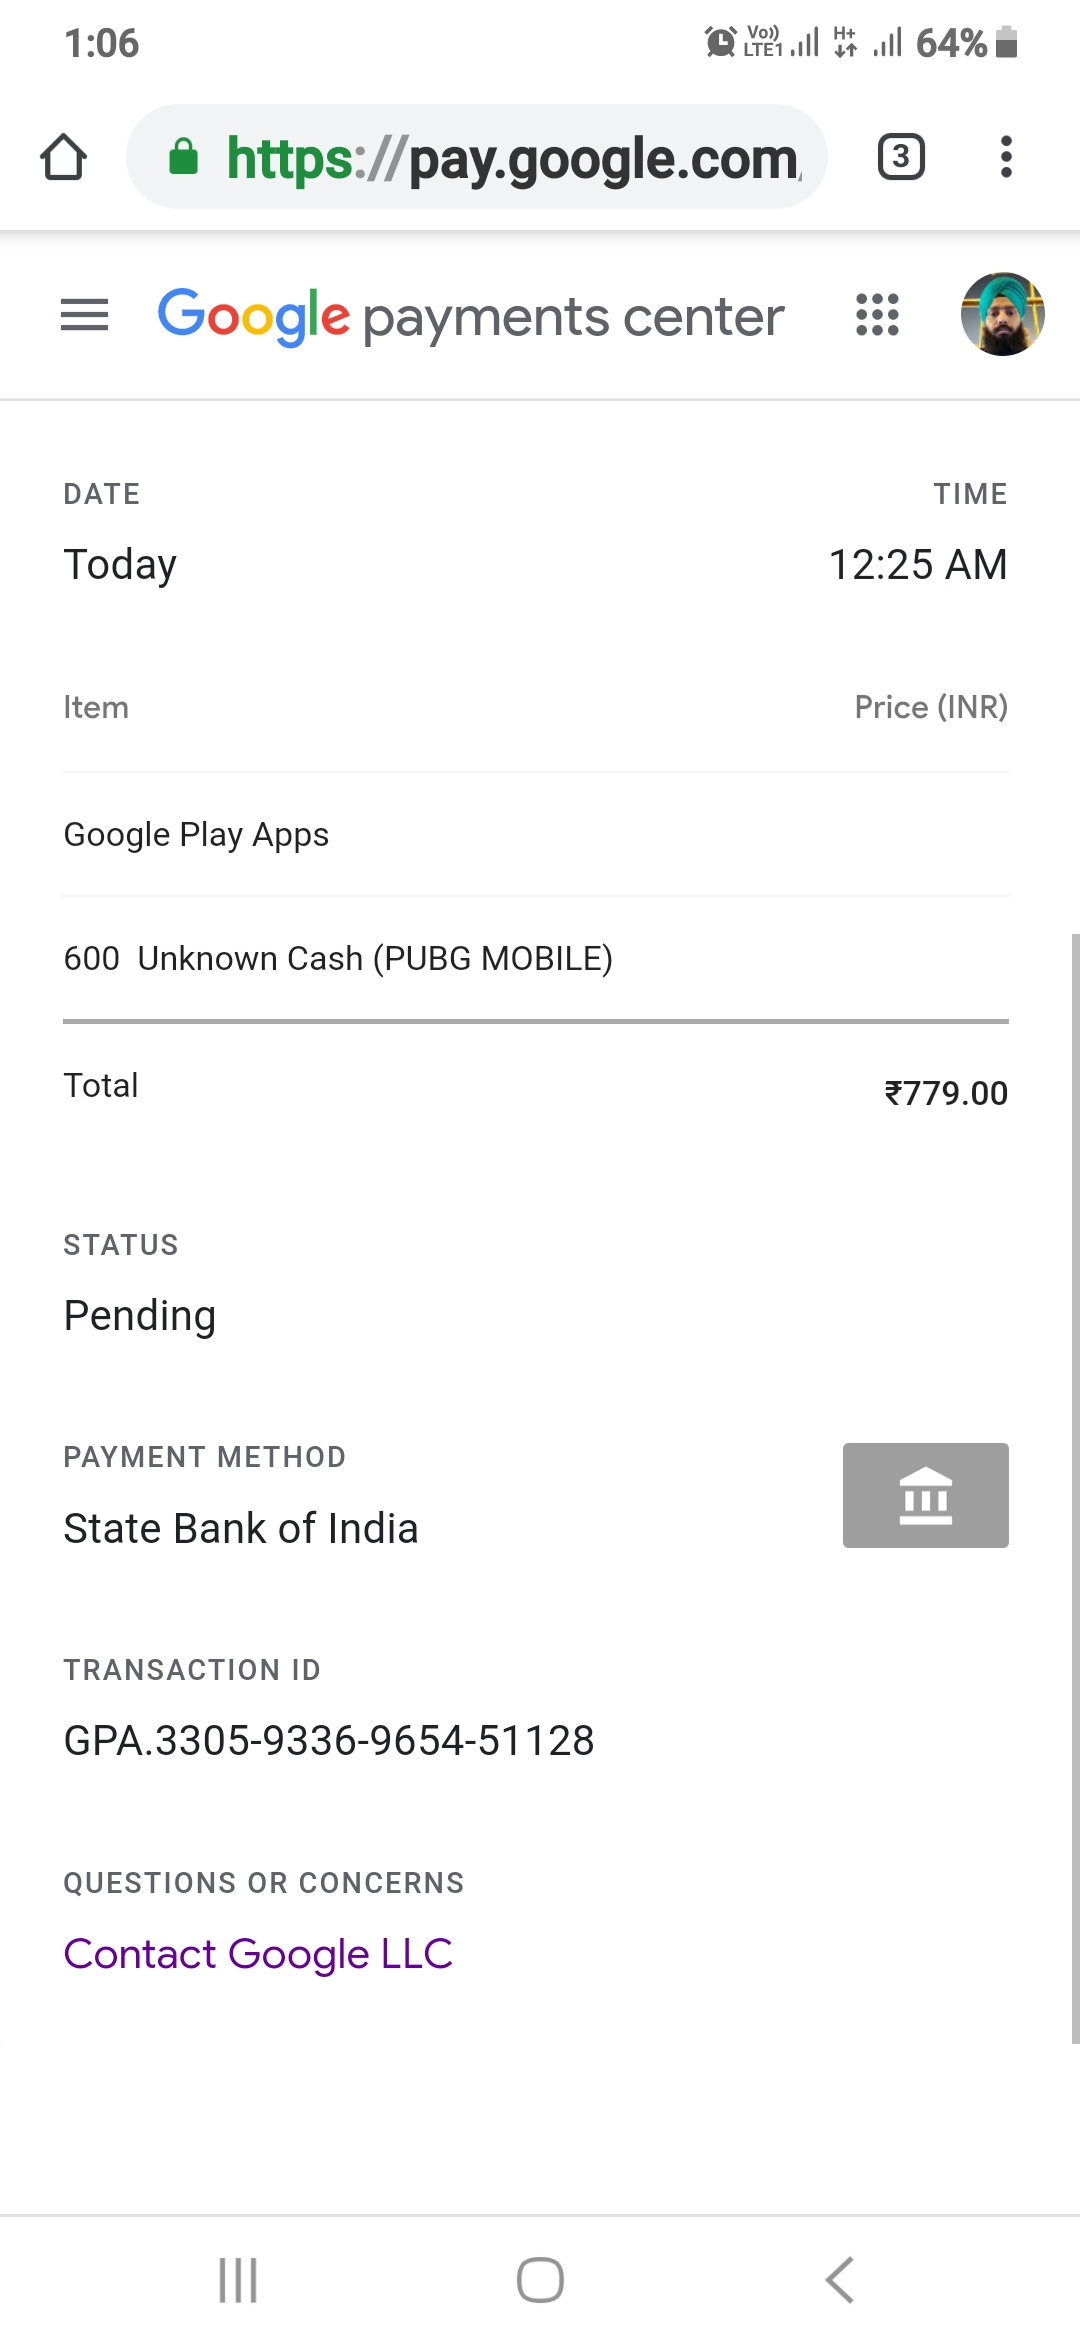This screenshot has width=1080, height=2340.
Task: Tap the 600 Unknown Cash item row
Action: 338,958
